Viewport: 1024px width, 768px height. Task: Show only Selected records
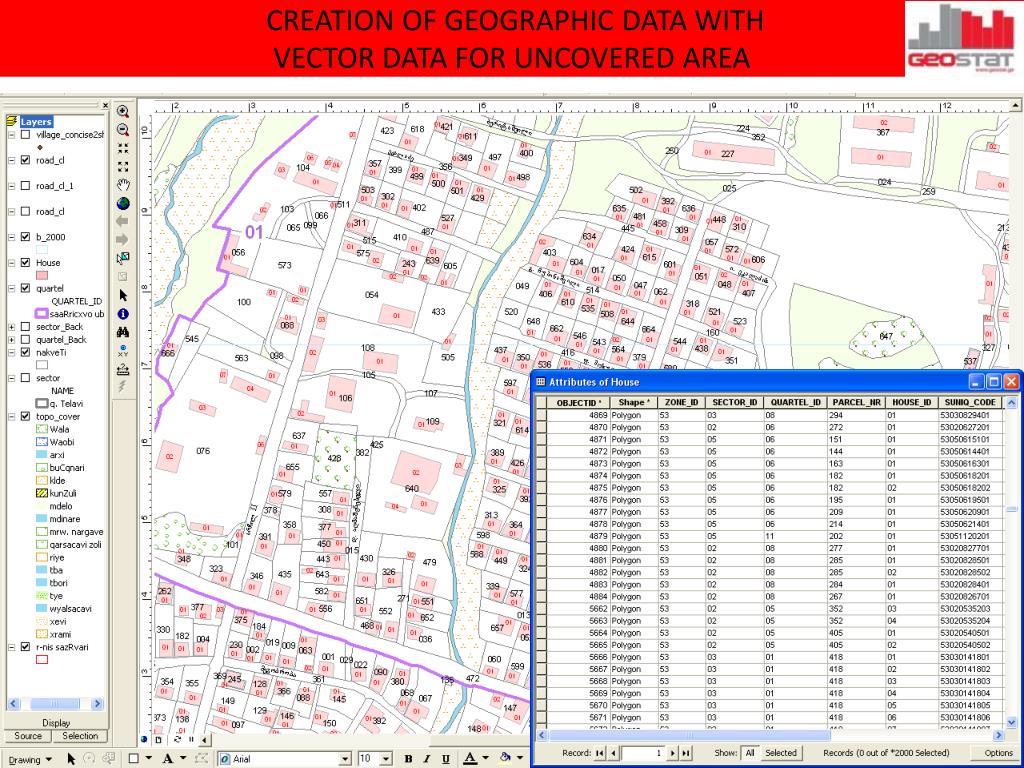780,753
